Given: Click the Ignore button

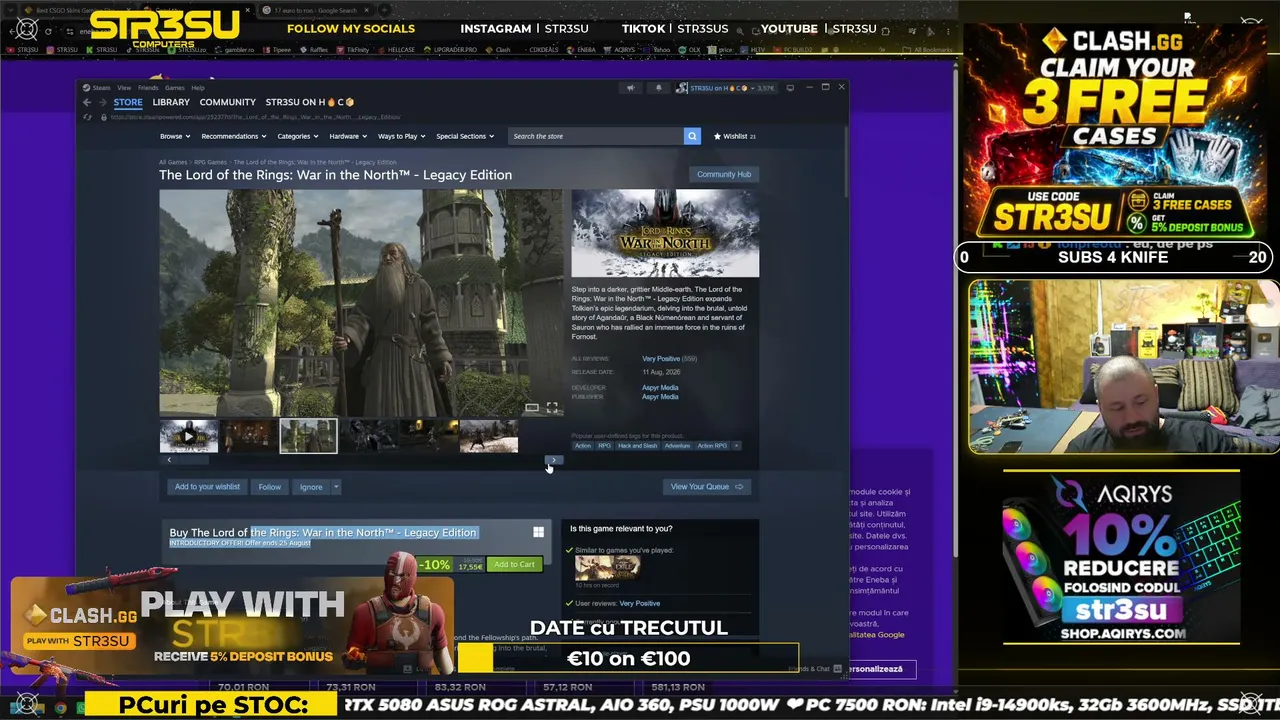Looking at the screenshot, I should click(x=311, y=487).
